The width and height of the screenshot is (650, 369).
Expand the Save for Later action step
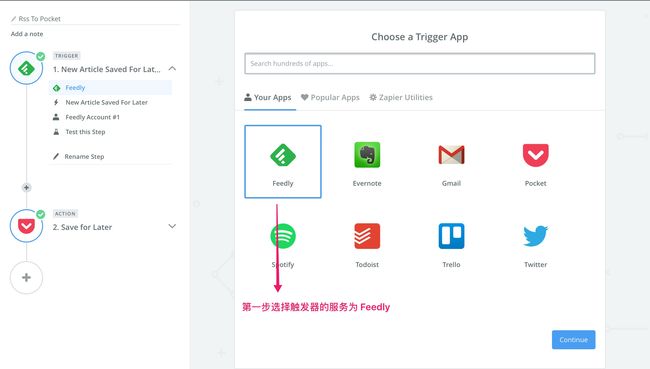(172, 226)
